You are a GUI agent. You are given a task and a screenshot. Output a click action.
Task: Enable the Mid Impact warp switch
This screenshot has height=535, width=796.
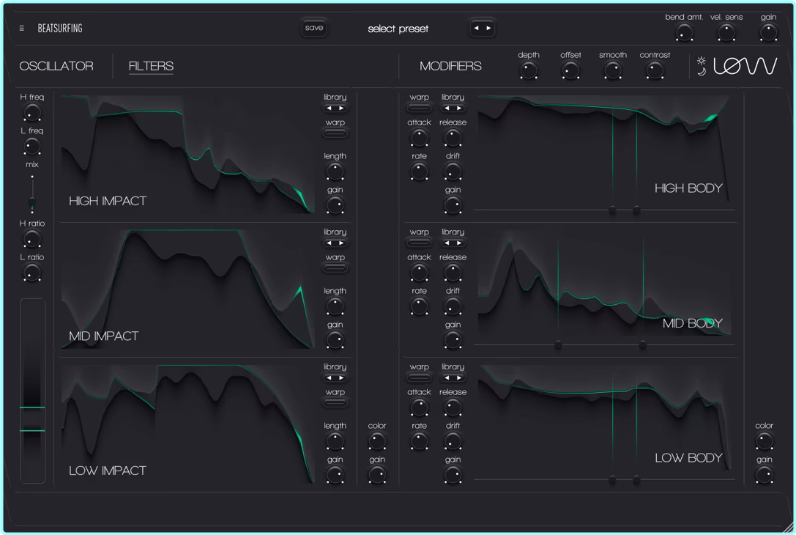[x=335, y=267]
